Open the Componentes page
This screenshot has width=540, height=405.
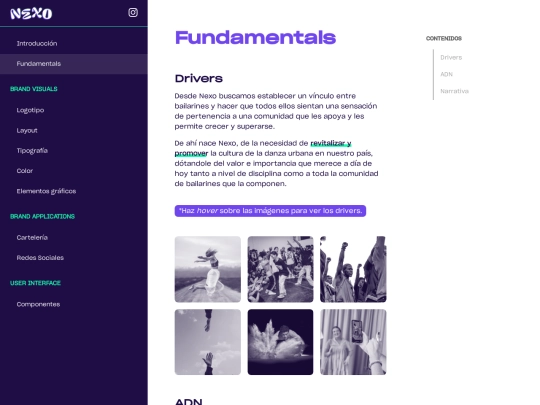[x=38, y=304]
